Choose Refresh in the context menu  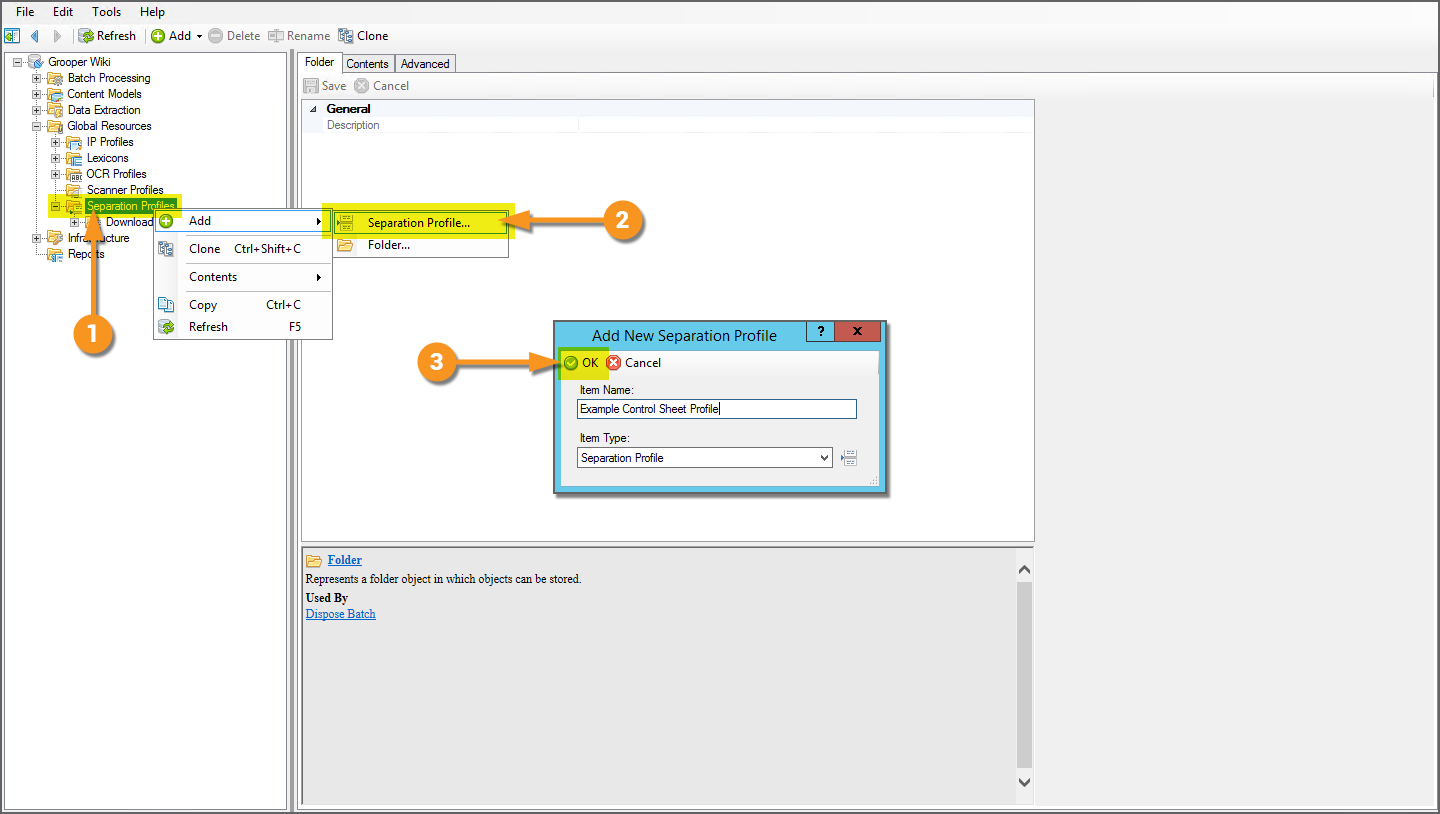243,327
